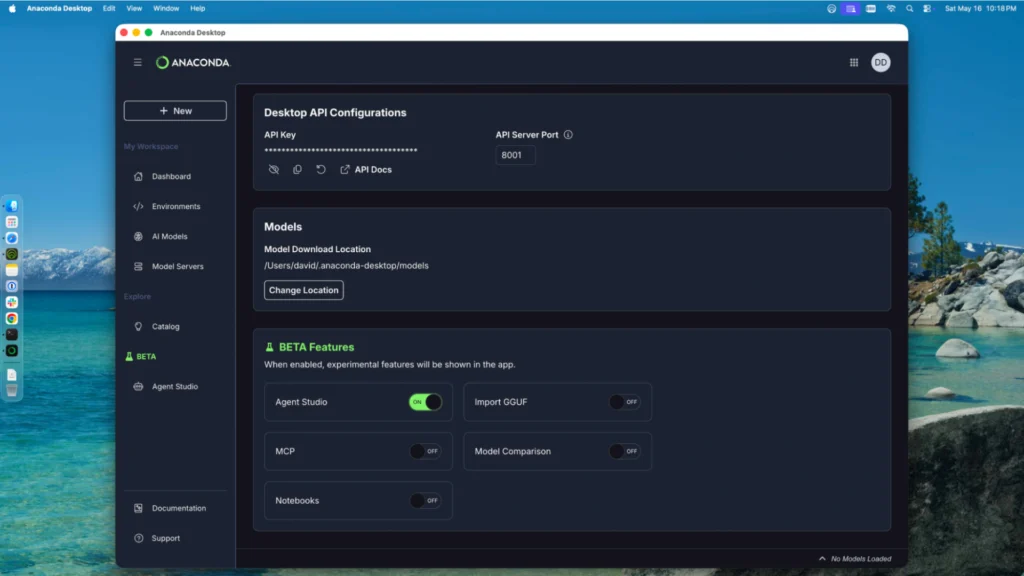The height and width of the screenshot is (576, 1024).
Task: Click the BETA flask label in sidebar
Action: tap(140, 357)
